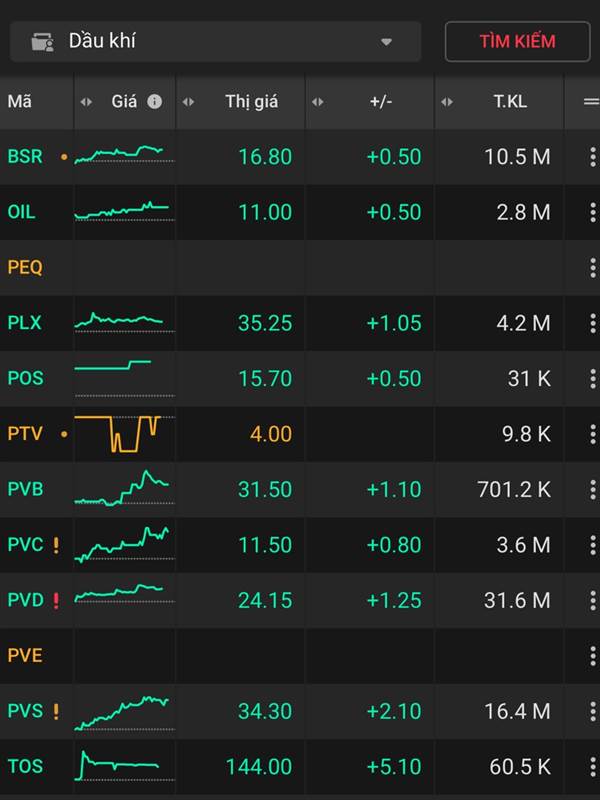The height and width of the screenshot is (800, 600).
Task: Click yellow warning icon next to PVC
Action: point(56,546)
